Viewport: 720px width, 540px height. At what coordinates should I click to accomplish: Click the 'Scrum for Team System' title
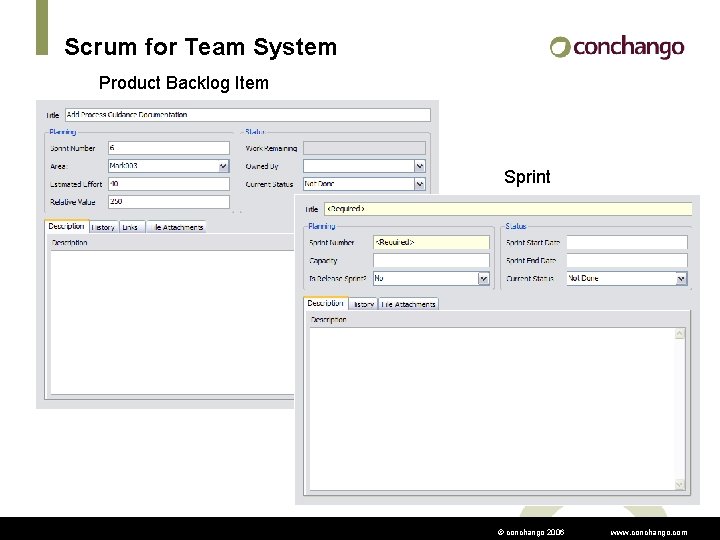pos(201,47)
